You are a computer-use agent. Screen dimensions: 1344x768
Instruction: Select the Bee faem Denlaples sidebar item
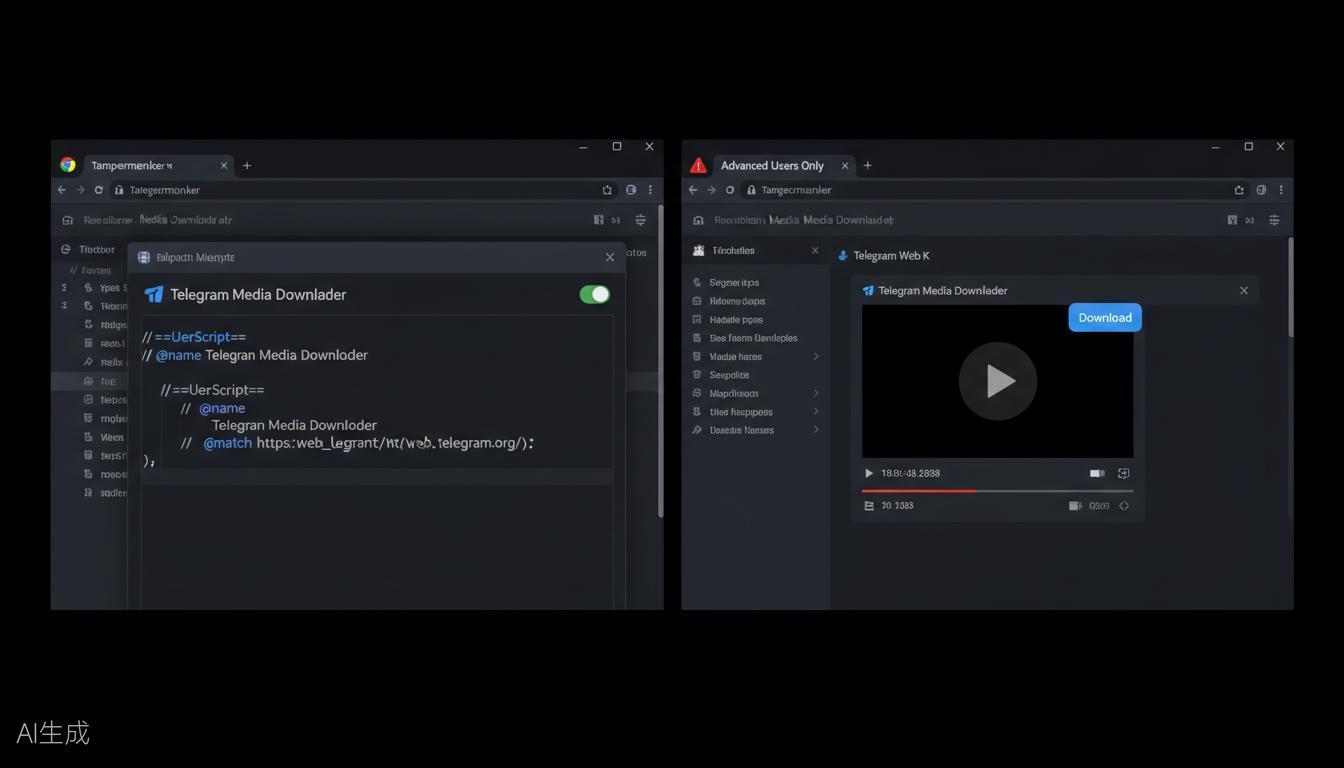pyautogui.click(x=753, y=338)
